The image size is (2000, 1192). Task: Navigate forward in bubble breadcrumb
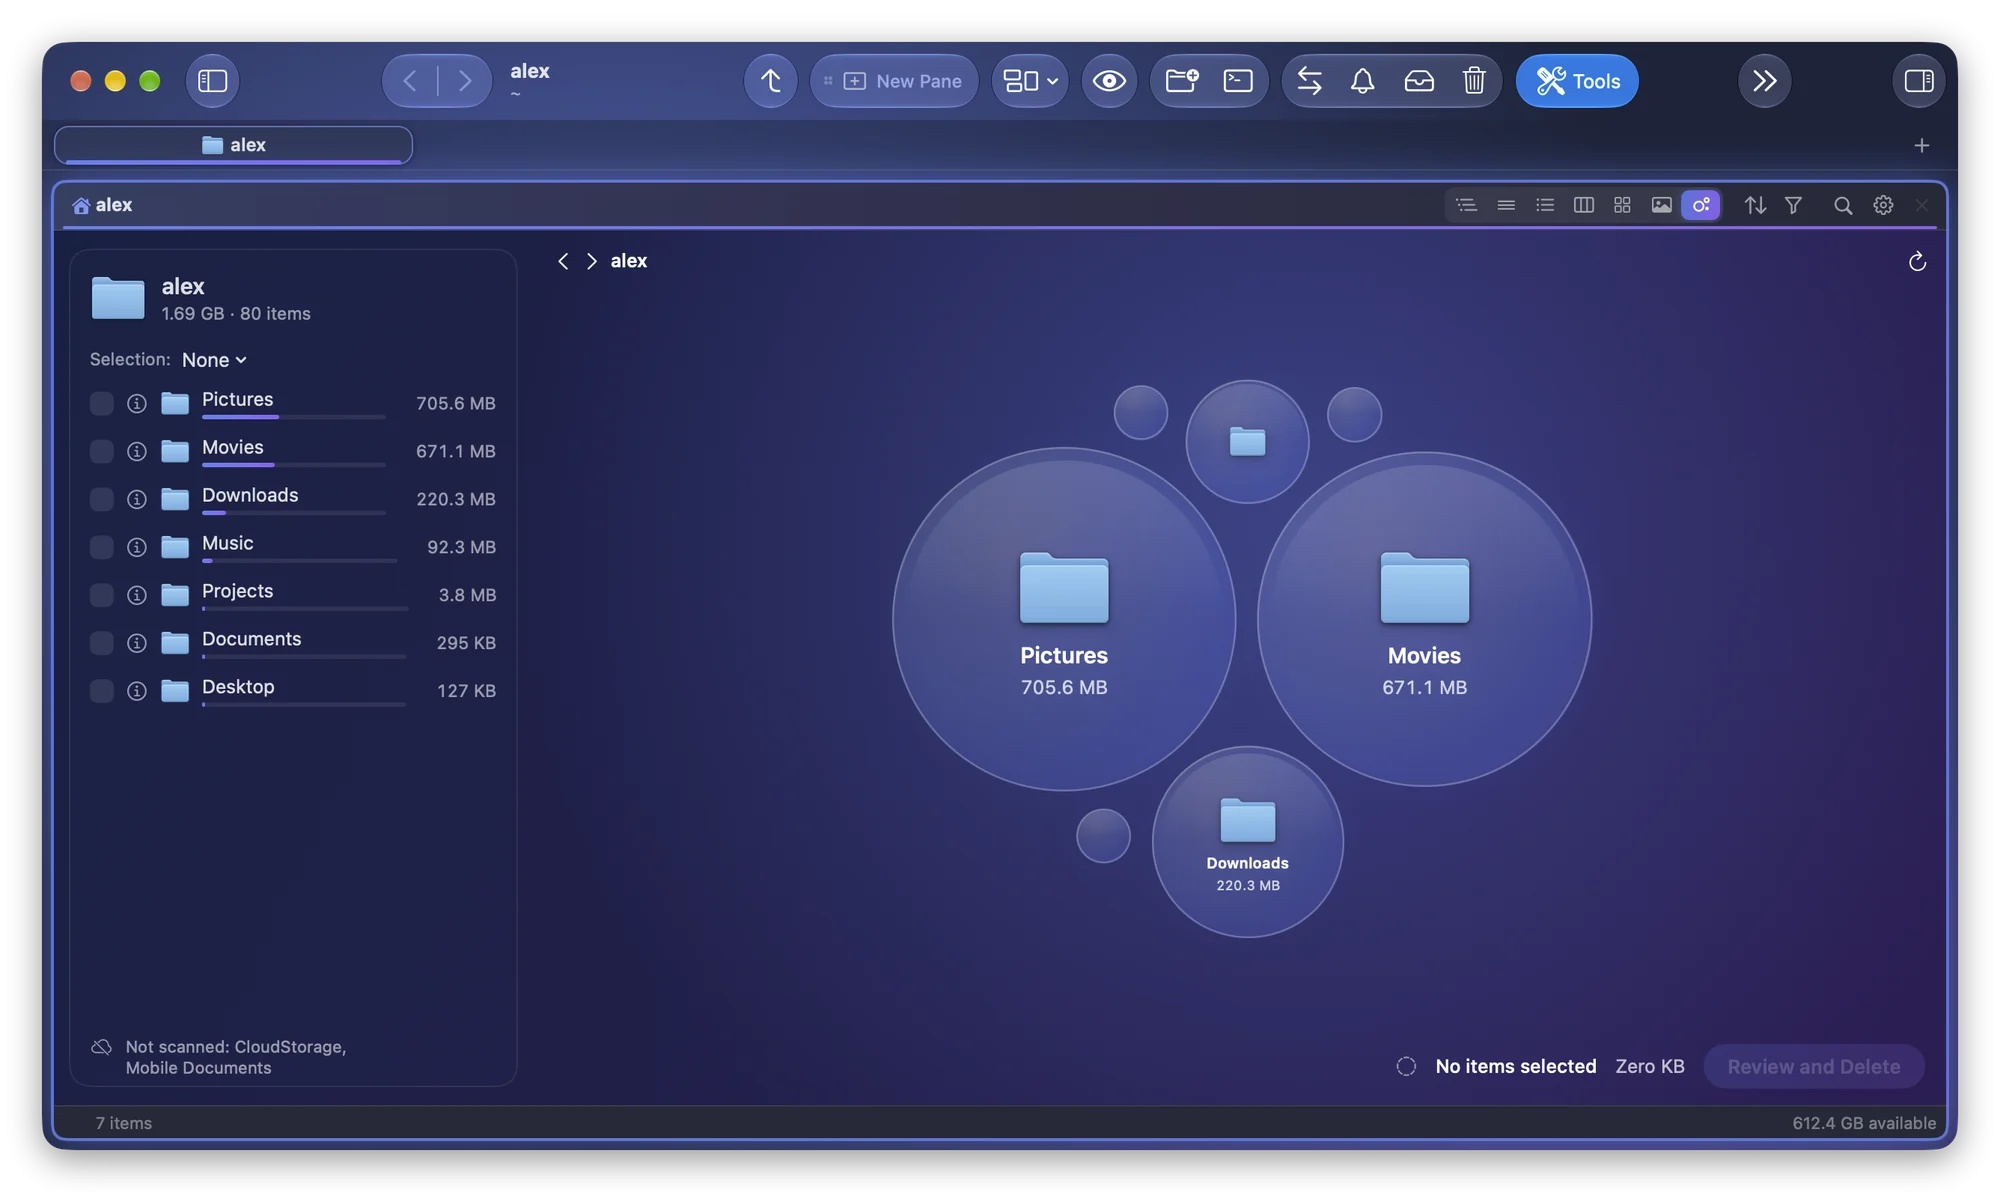coord(592,261)
